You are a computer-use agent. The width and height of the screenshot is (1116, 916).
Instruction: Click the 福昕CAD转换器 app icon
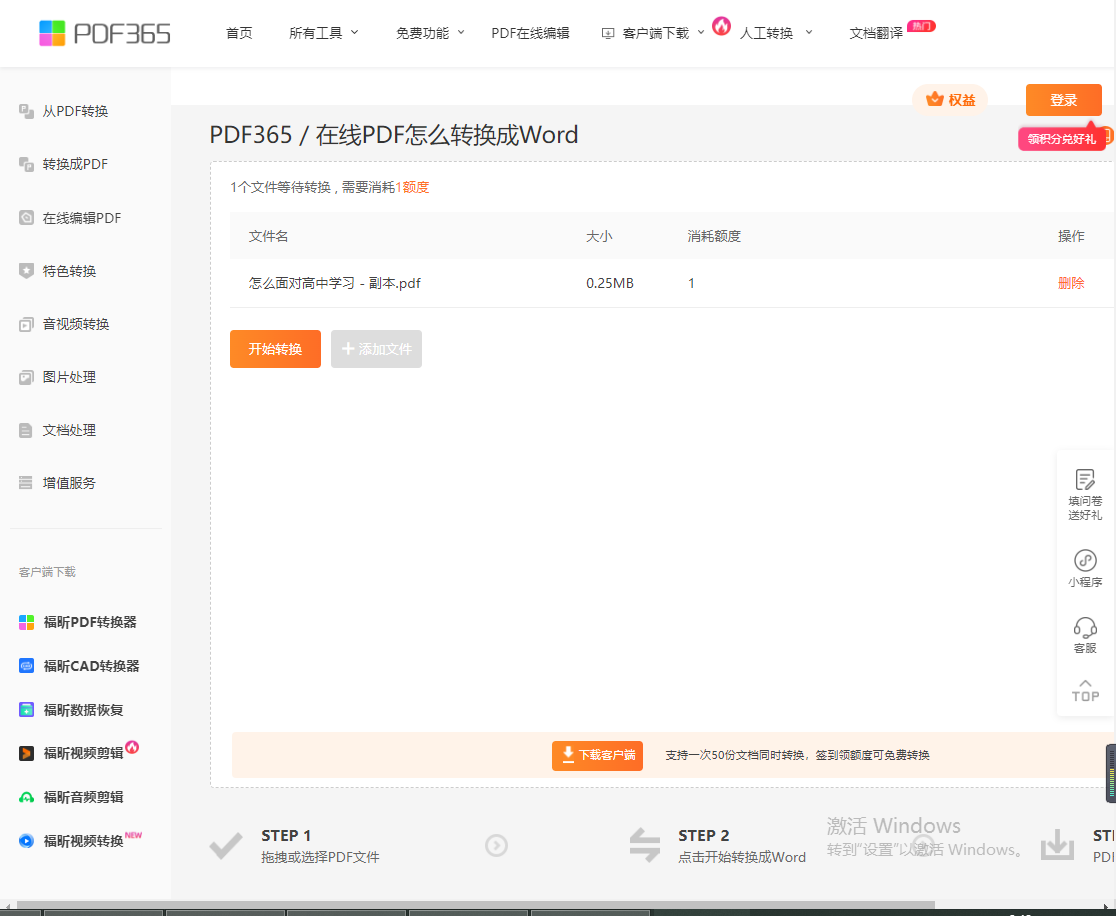click(26, 666)
